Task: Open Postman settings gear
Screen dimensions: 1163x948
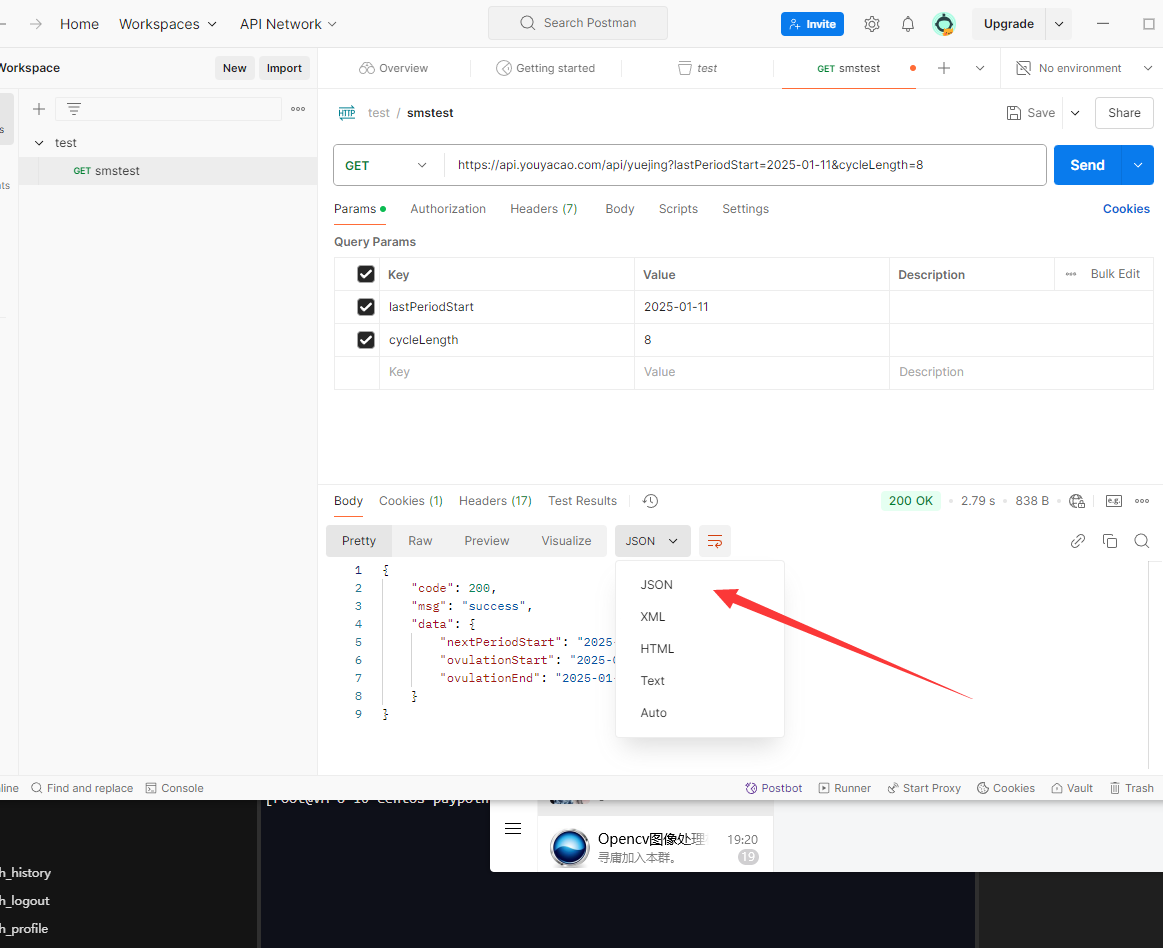Action: tap(872, 24)
